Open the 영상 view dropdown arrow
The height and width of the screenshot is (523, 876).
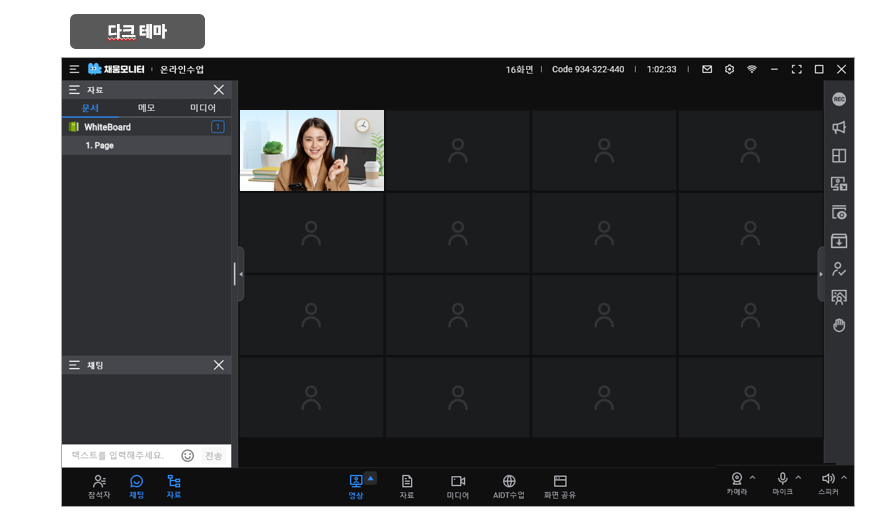click(371, 478)
